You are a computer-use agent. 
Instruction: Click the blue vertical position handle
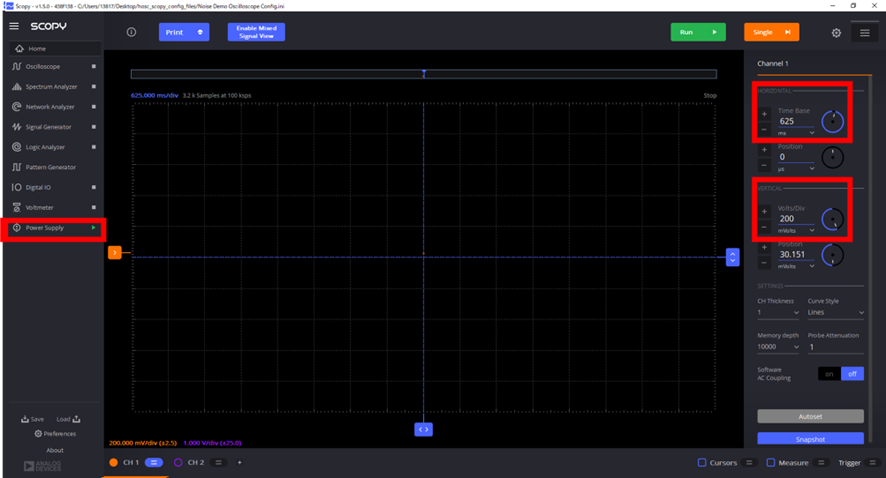click(732, 257)
